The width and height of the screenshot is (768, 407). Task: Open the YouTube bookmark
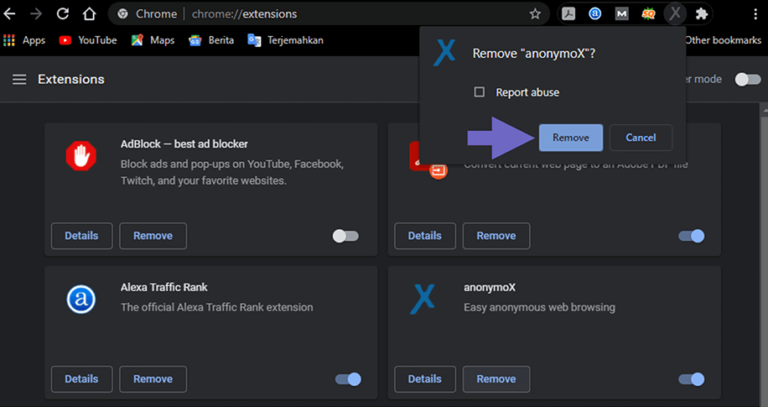88,40
